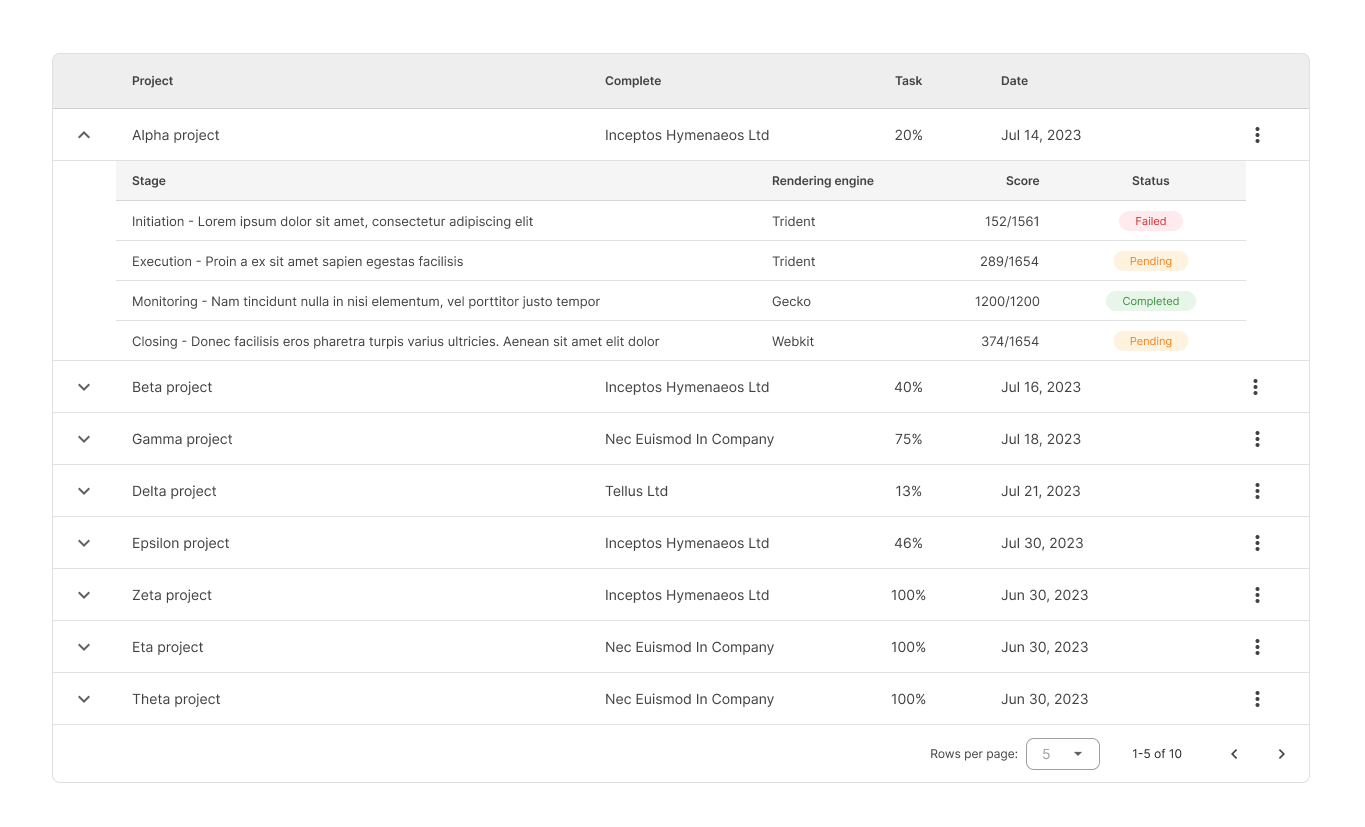Viewport: 1365px width, 827px height.
Task: Click the Delta project vertical dots icon
Action: click(1257, 491)
